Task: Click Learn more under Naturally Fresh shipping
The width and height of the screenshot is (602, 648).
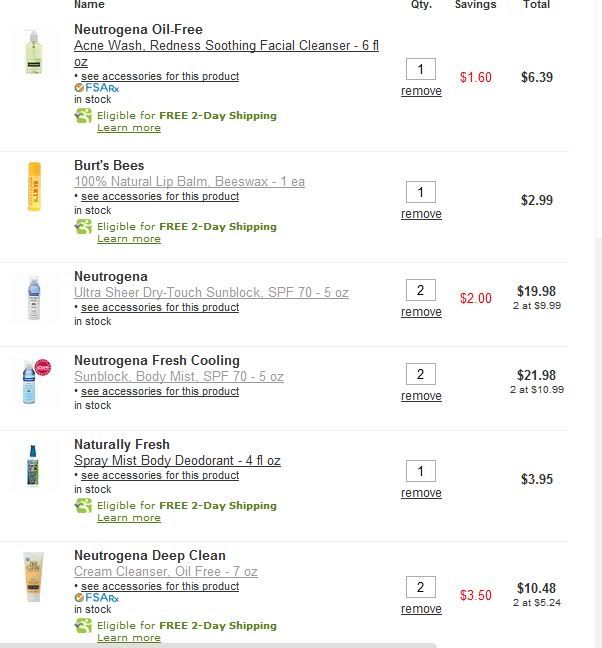Action: [x=128, y=518]
